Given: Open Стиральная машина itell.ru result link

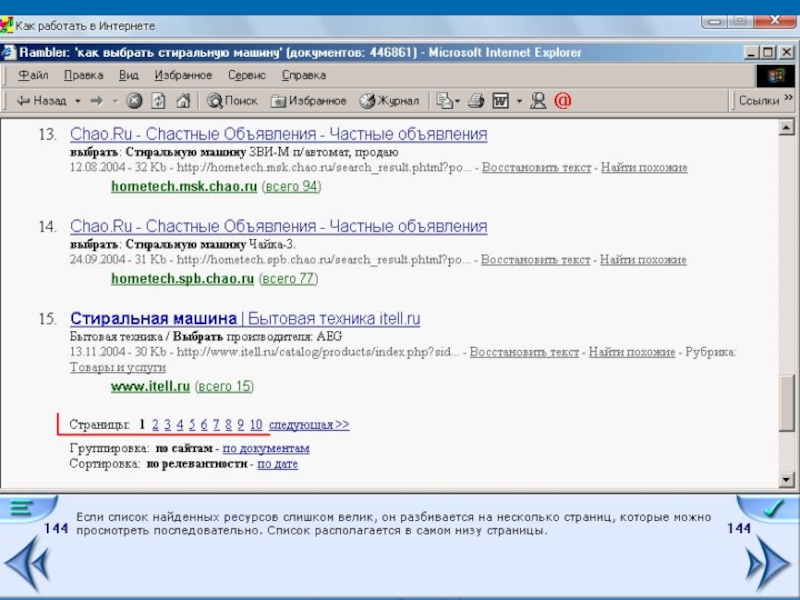Looking at the screenshot, I should click(x=245, y=318).
